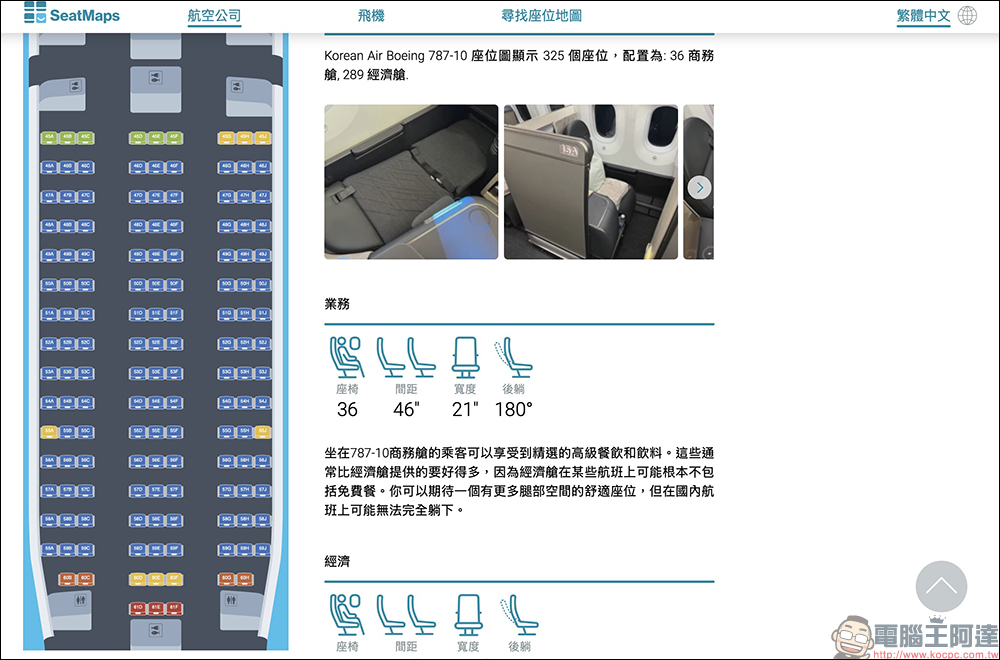Click seat 45A at top of seat map

[x=49, y=136]
